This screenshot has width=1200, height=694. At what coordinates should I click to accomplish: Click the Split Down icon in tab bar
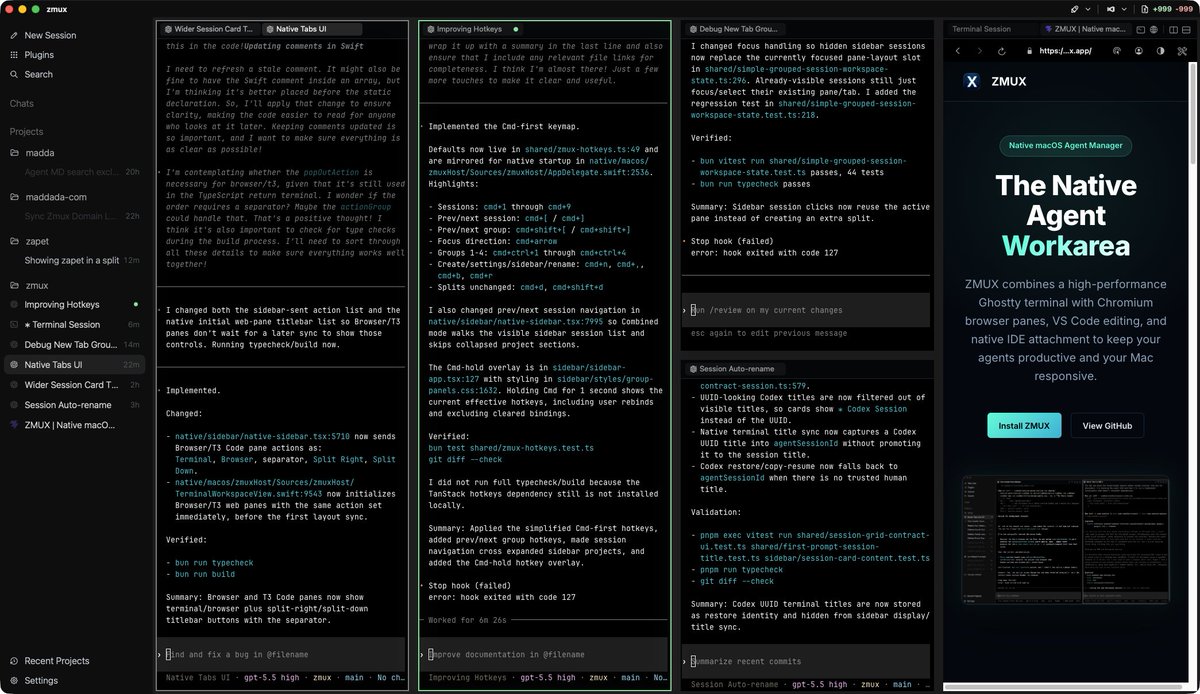(x=1186, y=29)
